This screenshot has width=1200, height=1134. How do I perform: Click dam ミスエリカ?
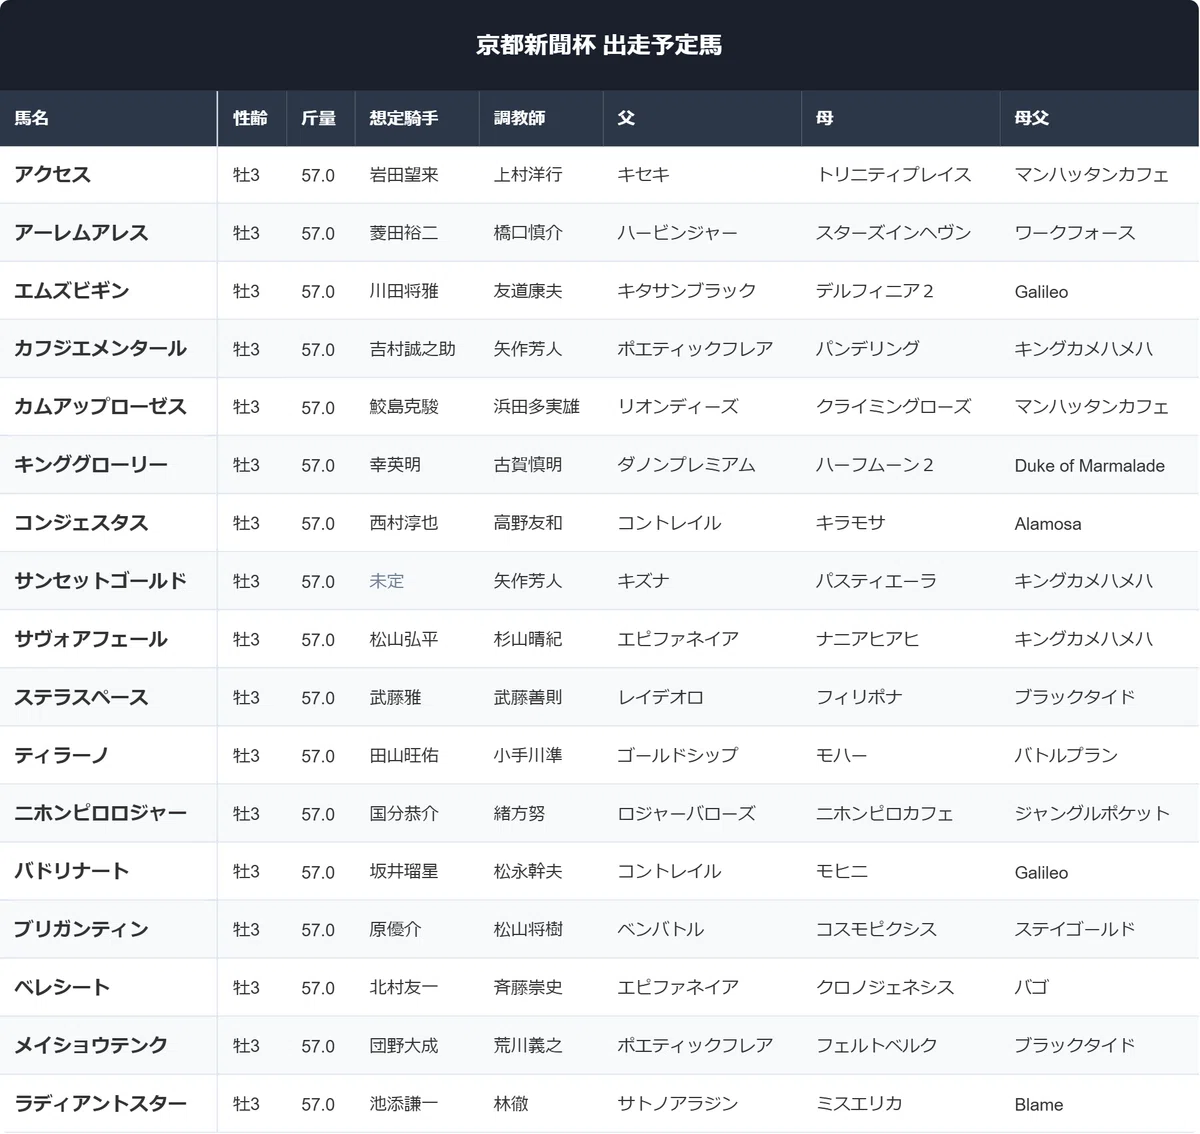(x=859, y=1103)
